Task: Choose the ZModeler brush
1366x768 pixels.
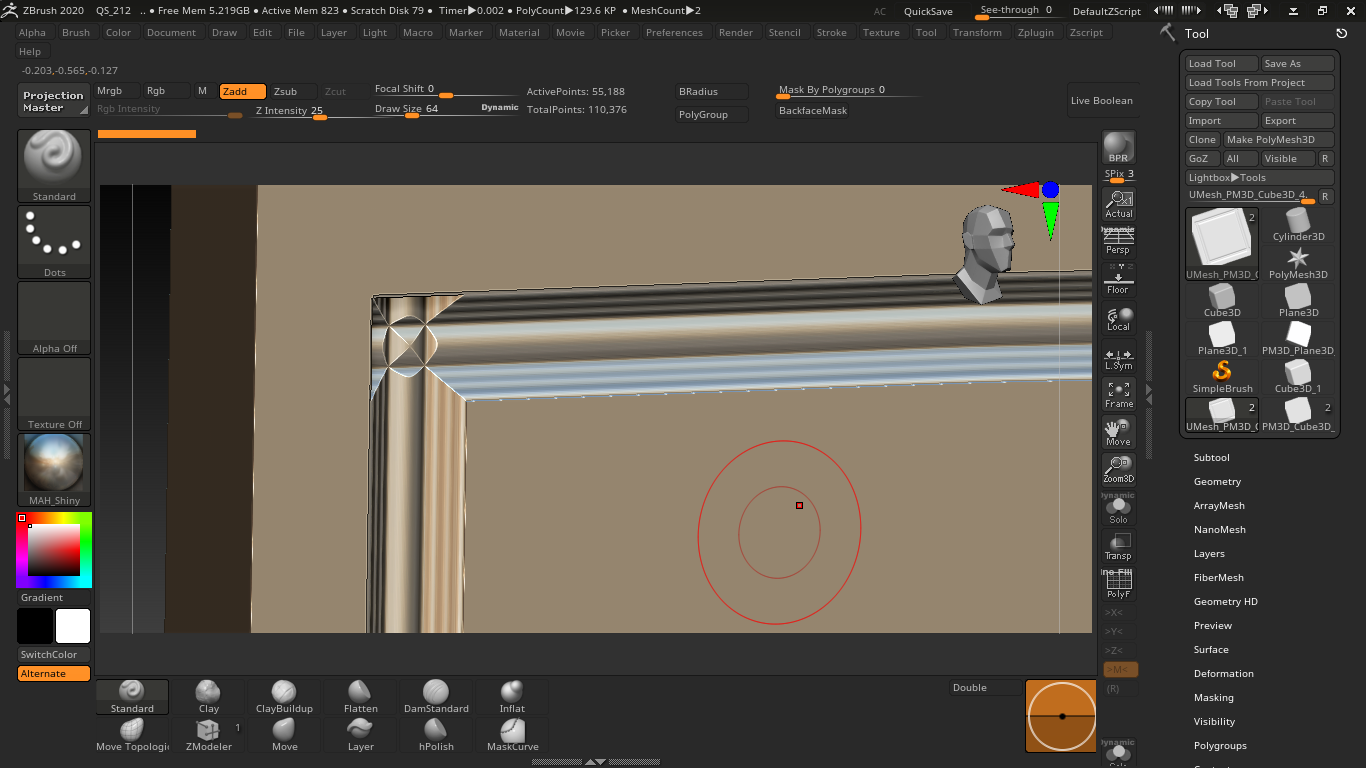Action: (x=209, y=735)
